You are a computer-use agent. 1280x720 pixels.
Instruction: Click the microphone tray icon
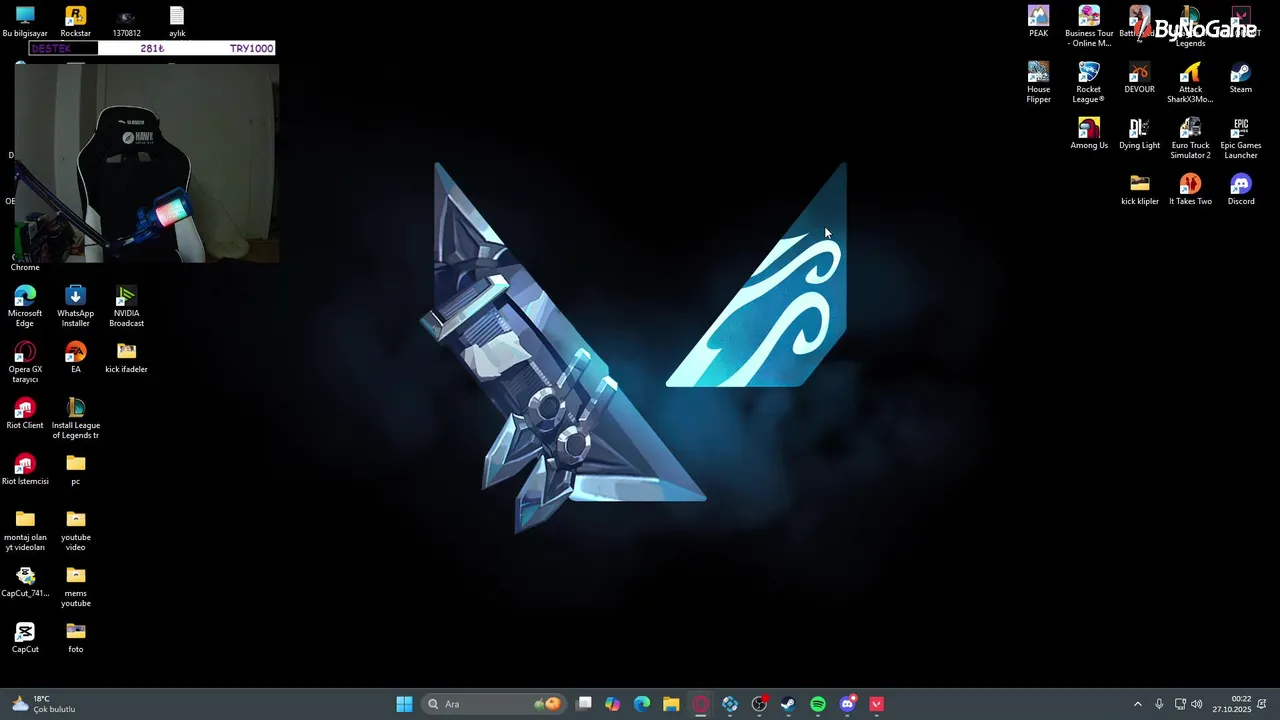[x=1159, y=704]
